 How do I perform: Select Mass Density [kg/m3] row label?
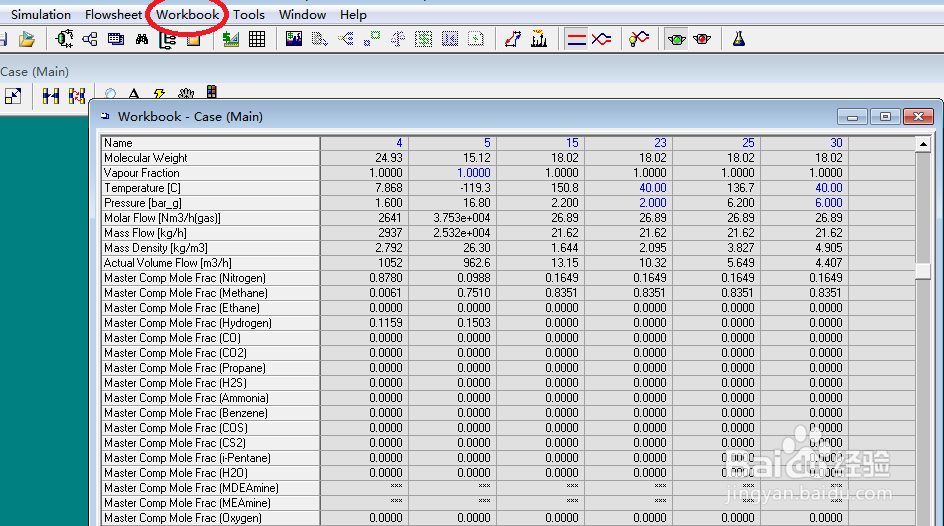pos(210,248)
